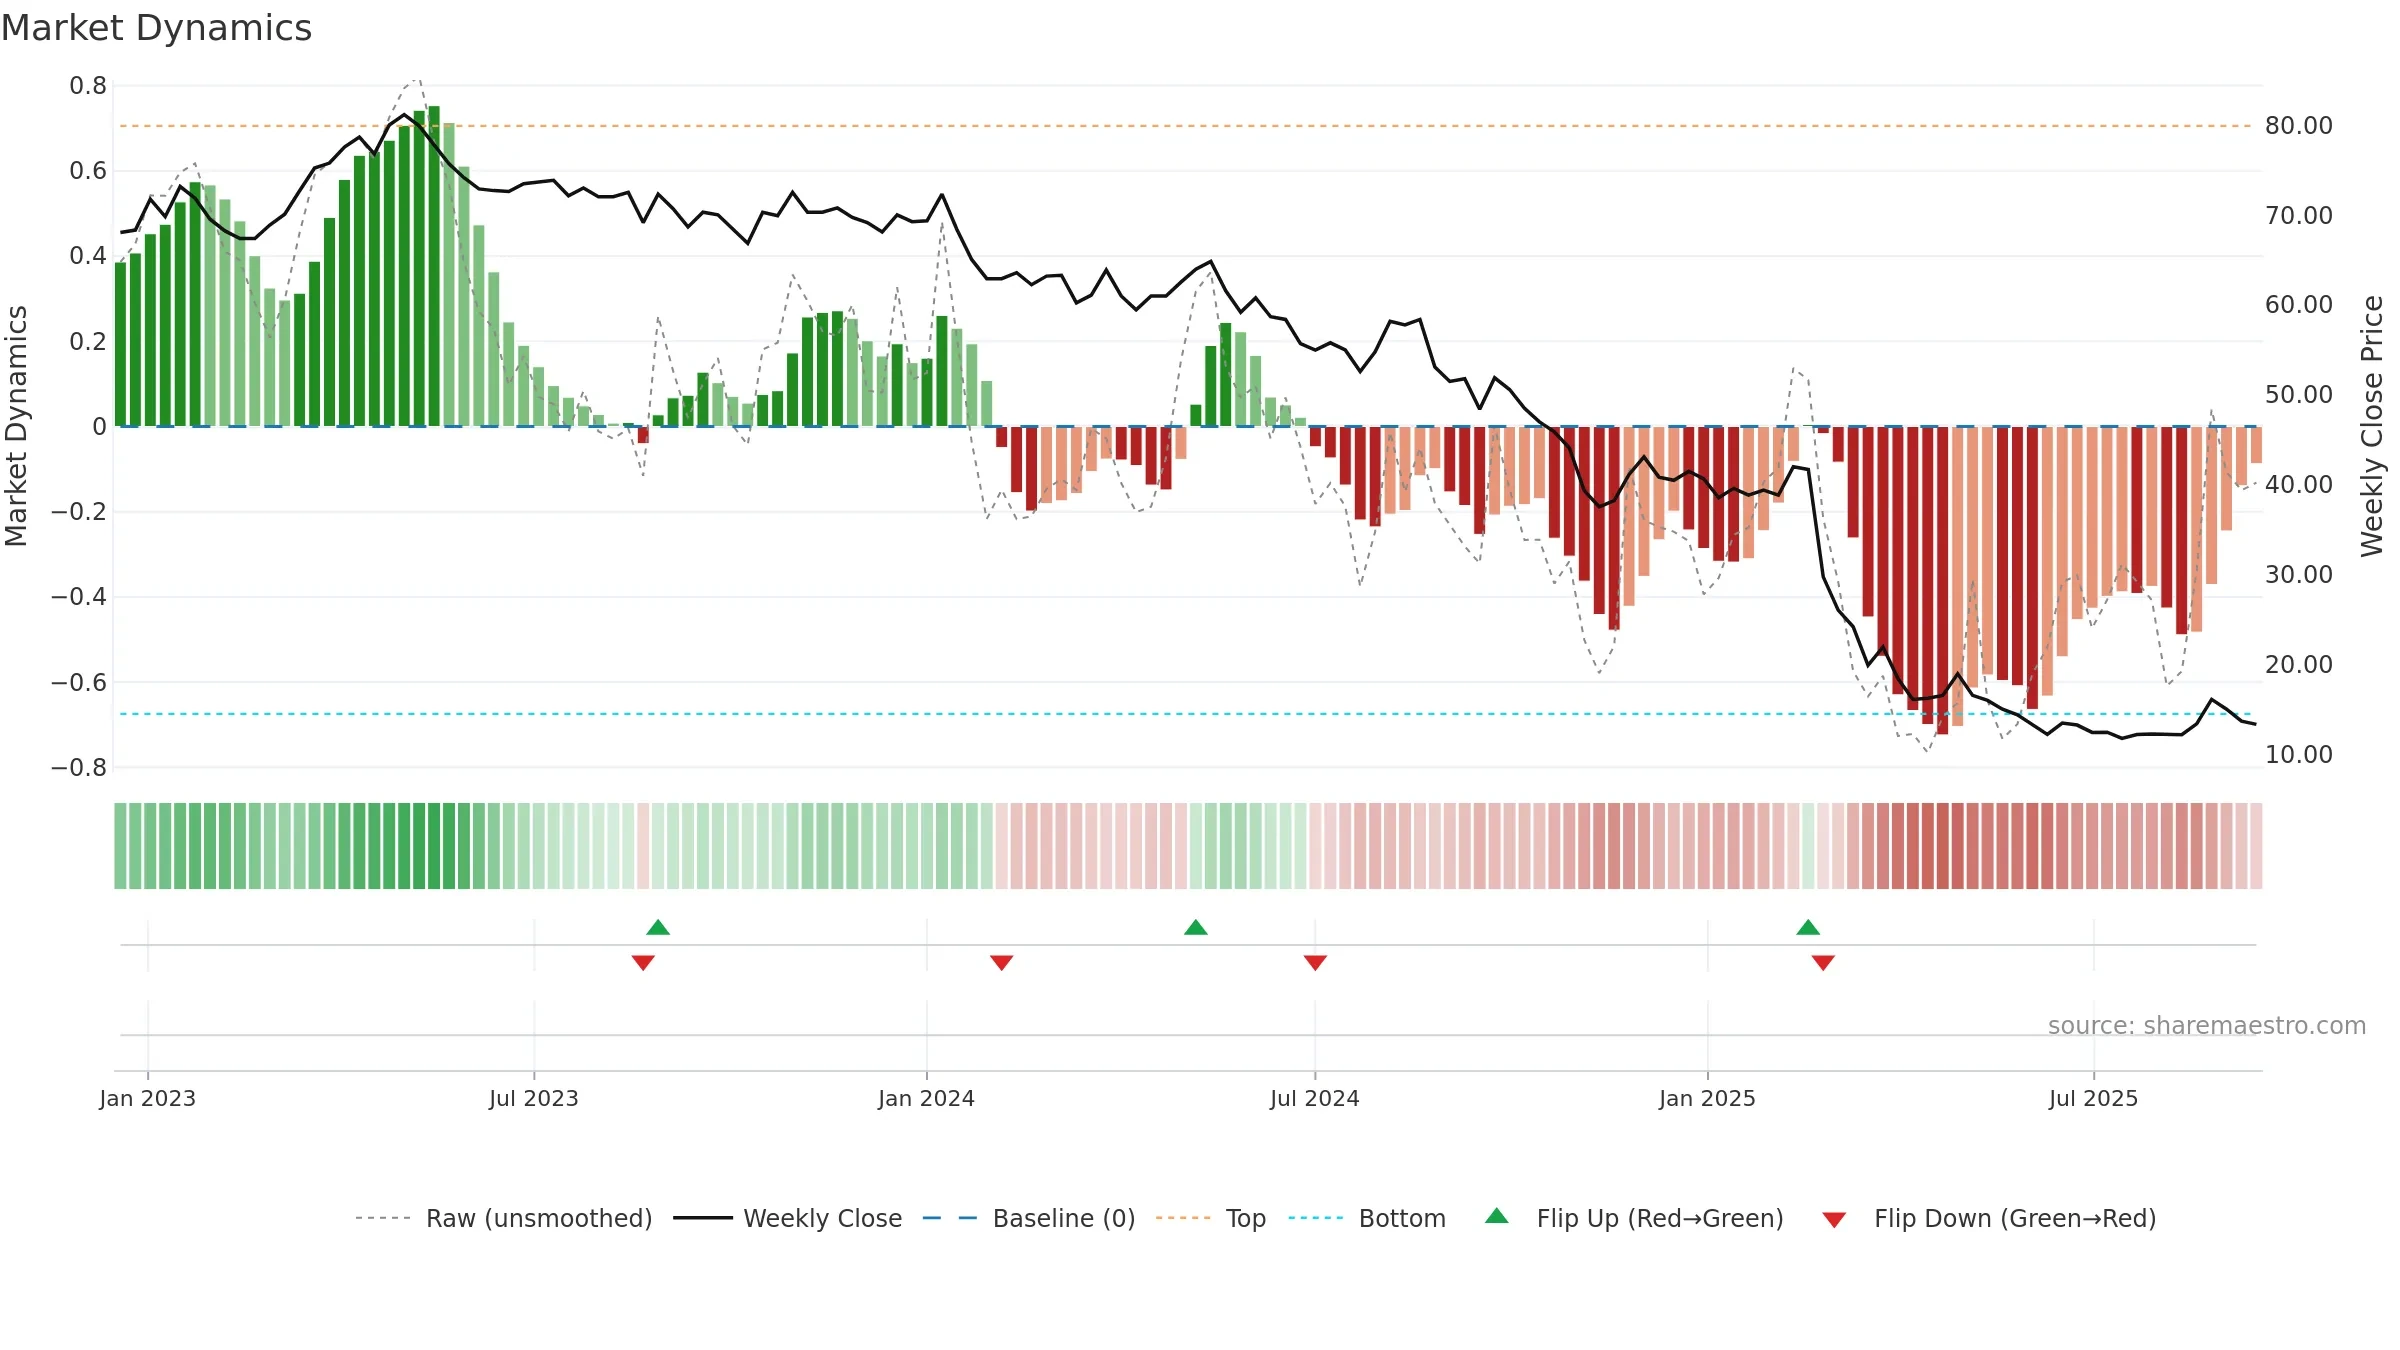Click the 0 baseline axis label
The width and height of the screenshot is (2400, 1350).
(x=99, y=427)
